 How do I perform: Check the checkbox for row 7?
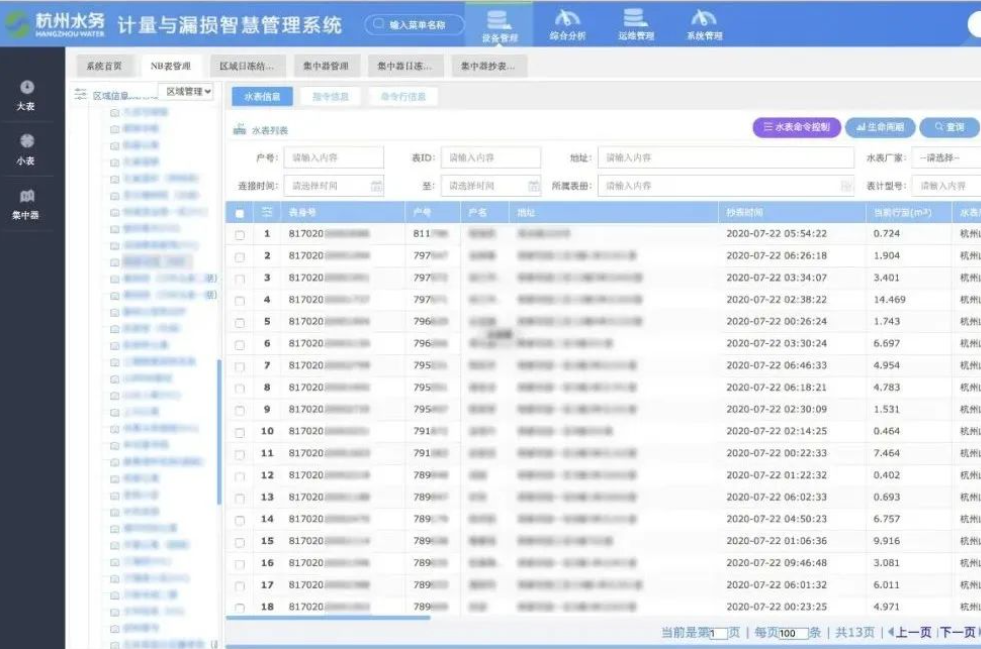tap(239, 367)
